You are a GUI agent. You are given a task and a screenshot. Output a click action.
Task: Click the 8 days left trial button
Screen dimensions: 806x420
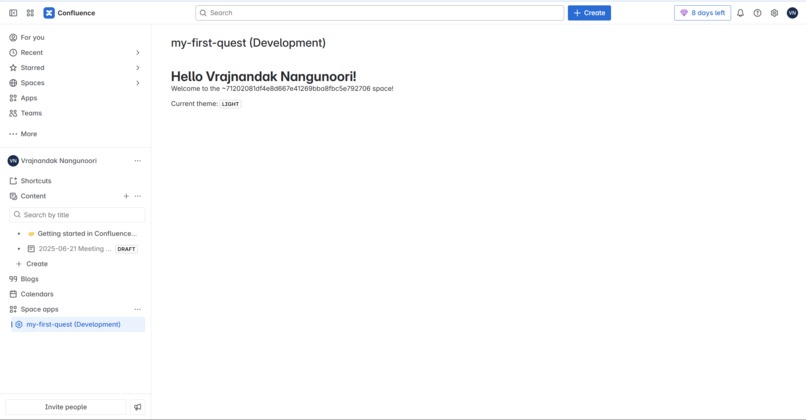point(702,13)
